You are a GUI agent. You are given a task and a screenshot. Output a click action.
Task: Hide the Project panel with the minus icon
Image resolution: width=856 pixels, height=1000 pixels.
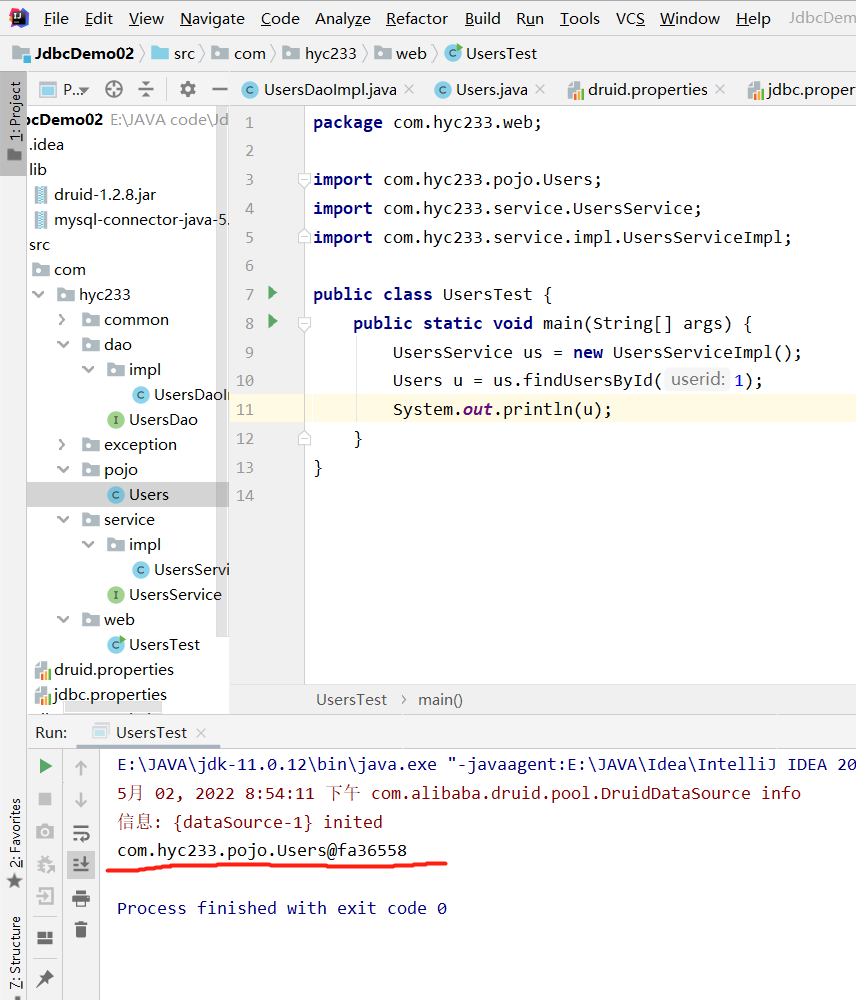(219, 89)
